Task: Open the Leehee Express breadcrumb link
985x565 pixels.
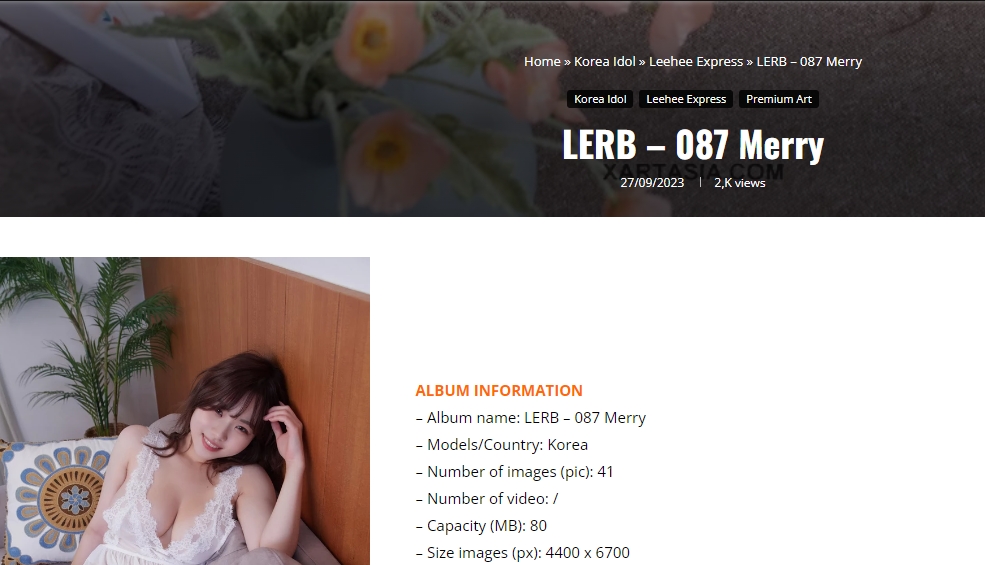Action: coord(695,62)
